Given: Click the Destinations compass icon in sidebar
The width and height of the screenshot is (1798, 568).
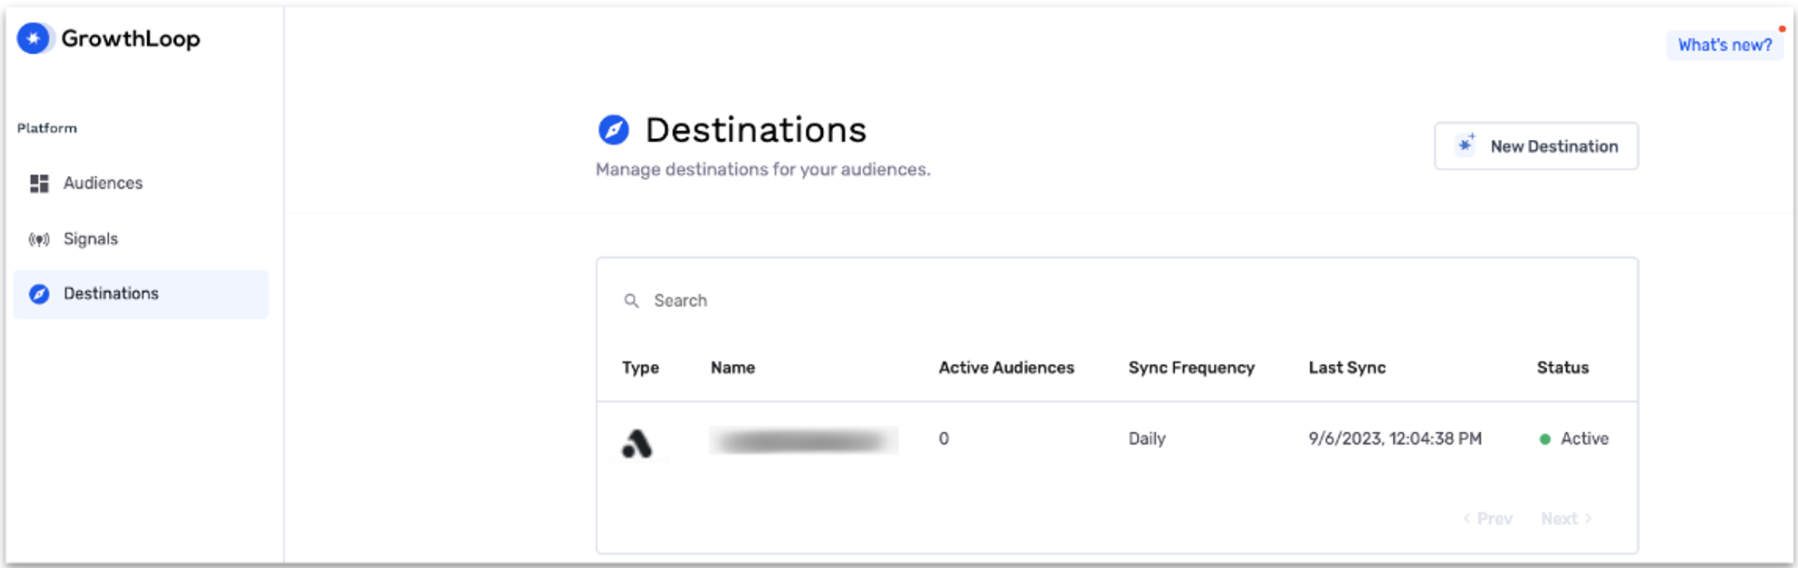Looking at the screenshot, I should click(39, 294).
